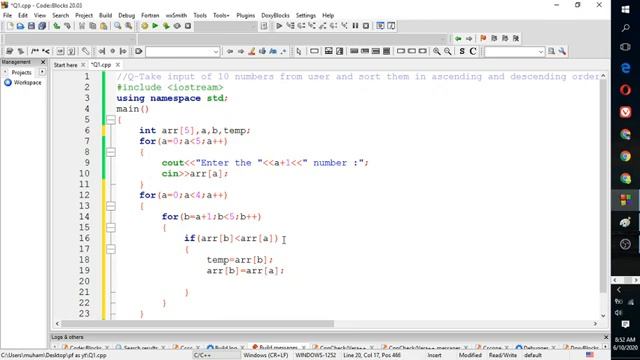Click the Rebuild icon
Viewport: 640px width, 360px height.
click(177, 26)
